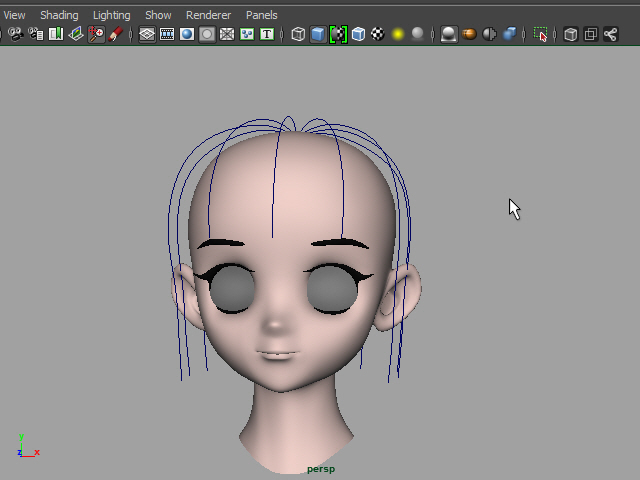
Task: Open the Renderer menu
Action: [x=208, y=15]
